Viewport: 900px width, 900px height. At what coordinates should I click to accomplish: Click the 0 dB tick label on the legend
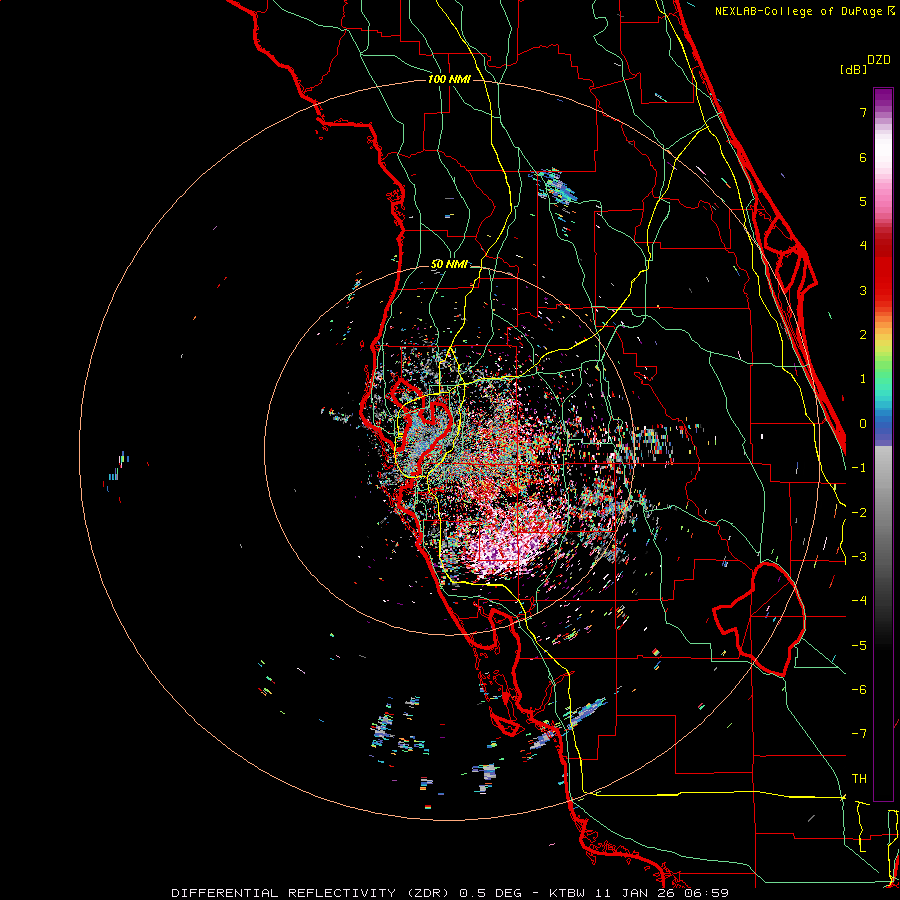[863, 424]
